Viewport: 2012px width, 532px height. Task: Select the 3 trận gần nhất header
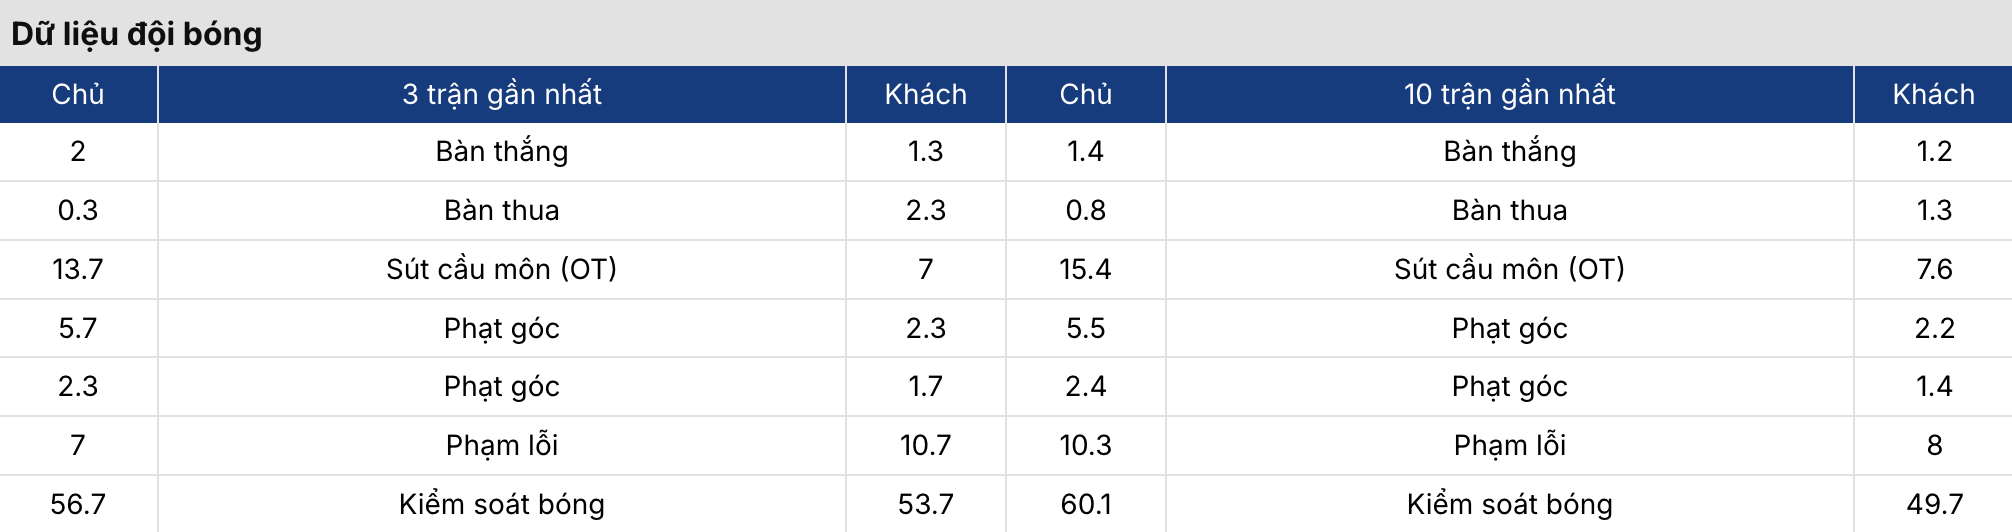pyautogui.click(x=502, y=94)
